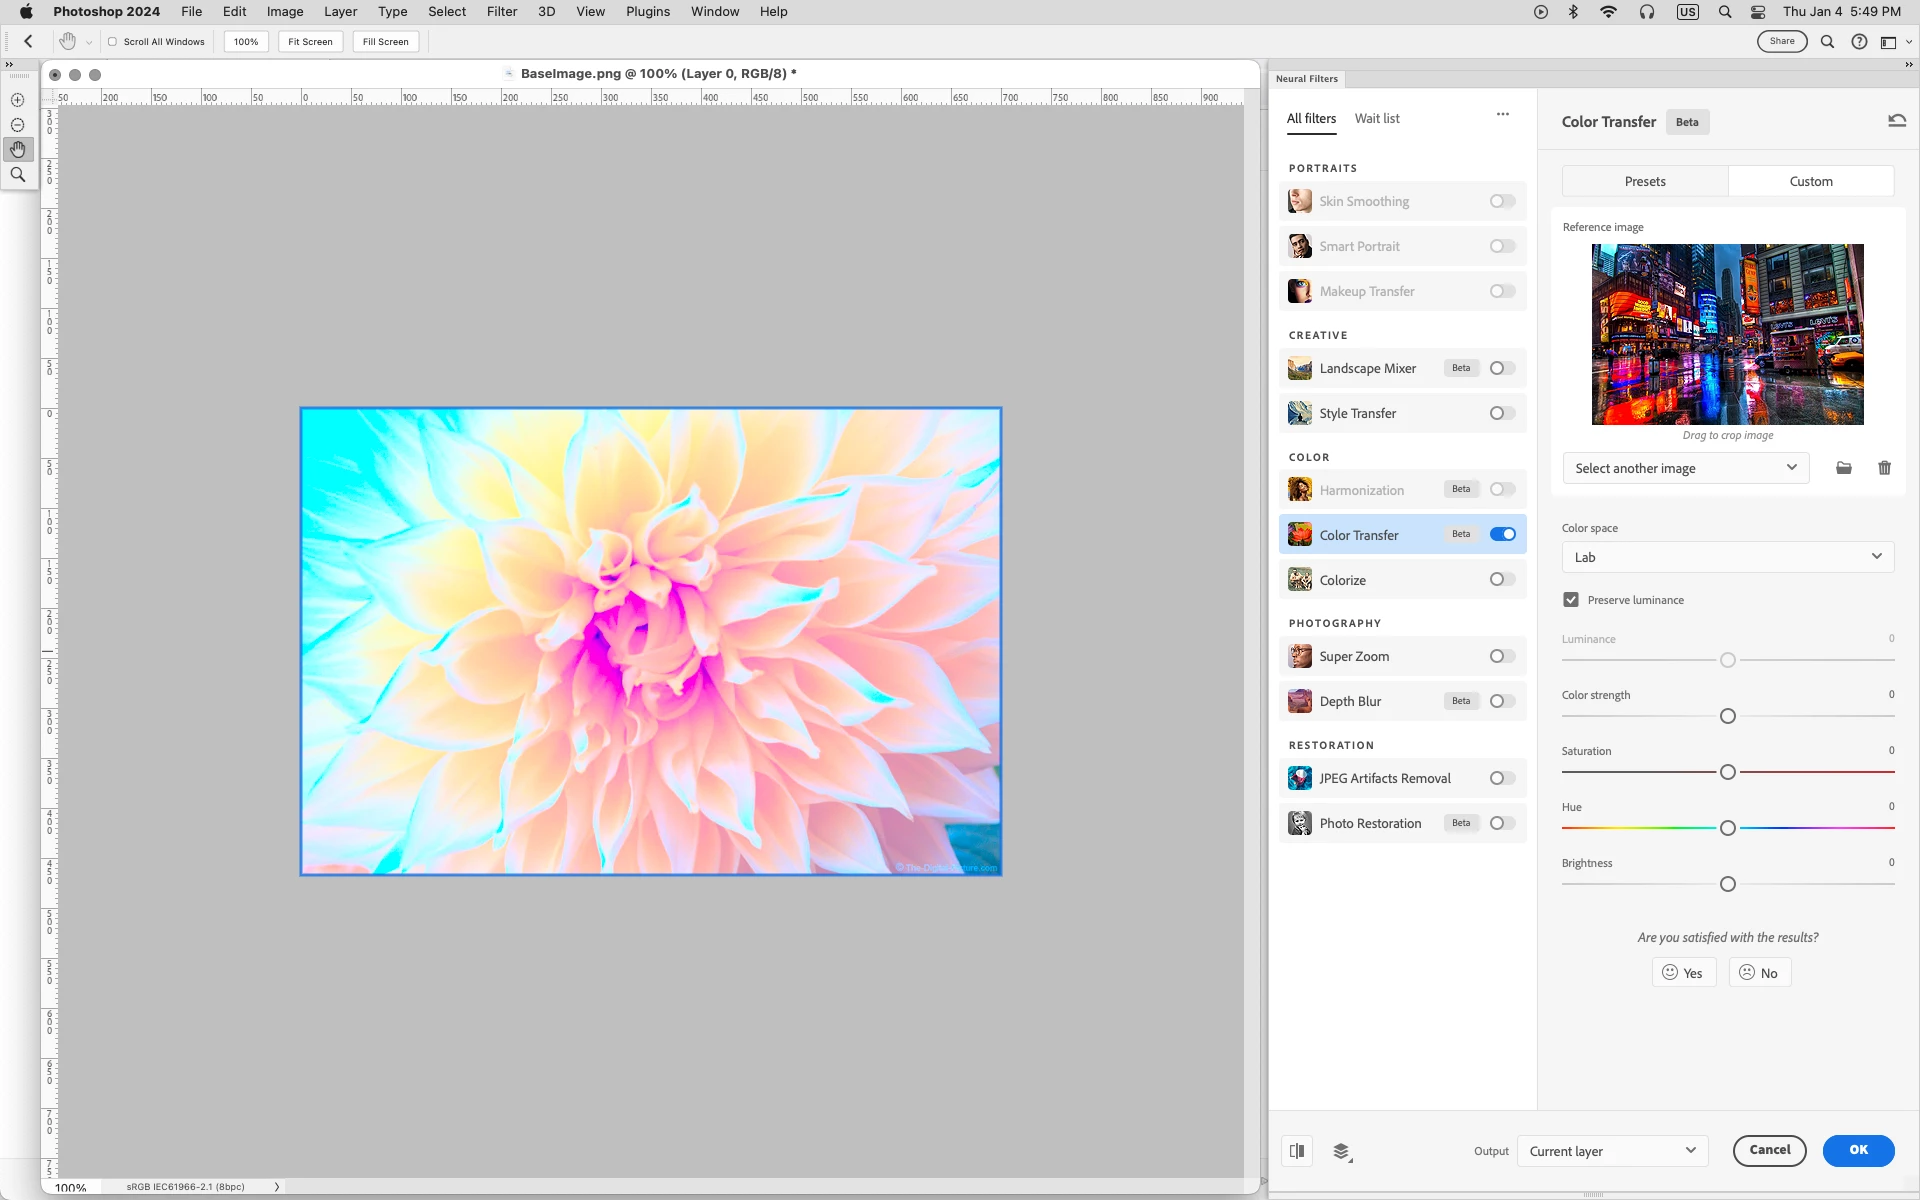The width and height of the screenshot is (1920, 1200).
Task: Open the three-dot filters options menu
Action: coord(1502,115)
